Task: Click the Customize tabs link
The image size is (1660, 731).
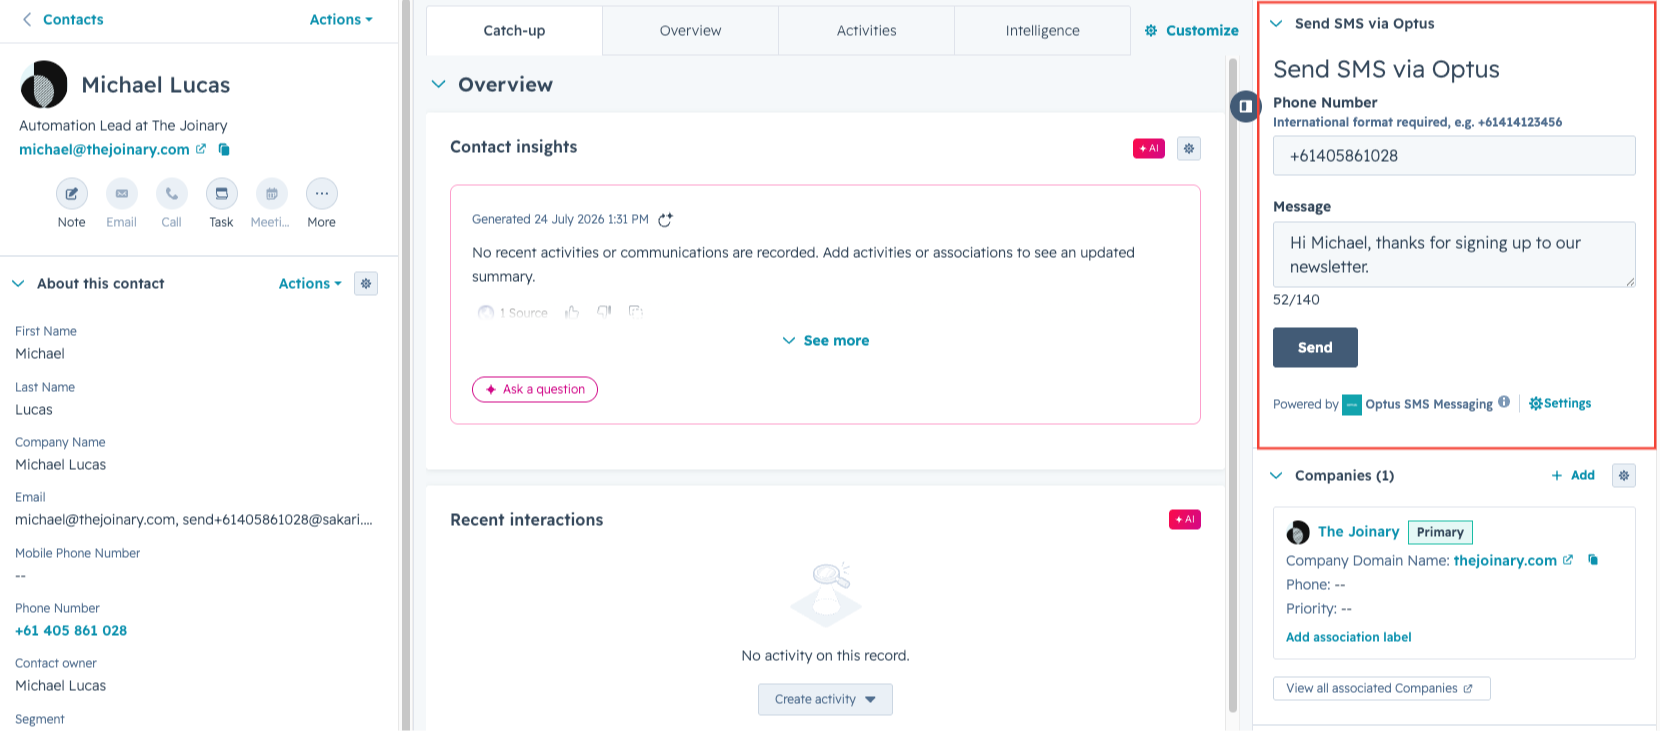Action: click(x=1192, y=31)
